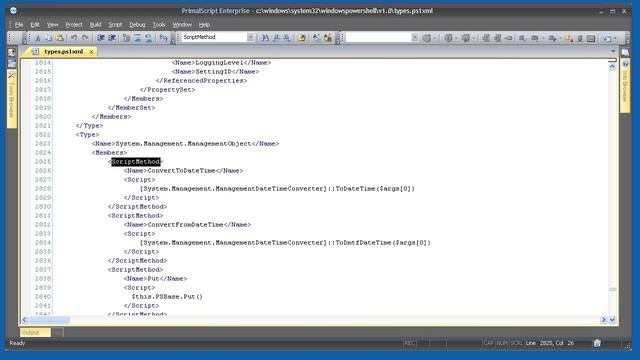Open the Help menu
The width and height of the screenshot is (640, 360).
204,24
